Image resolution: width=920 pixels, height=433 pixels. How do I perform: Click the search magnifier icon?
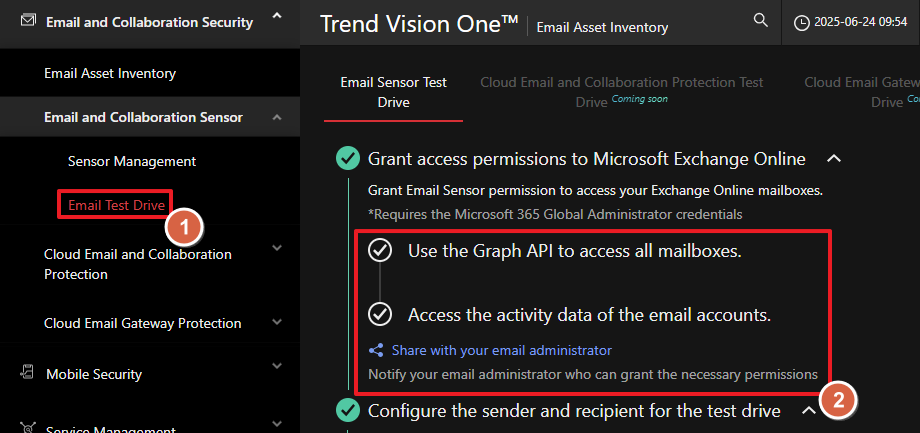click(x=760, y=21)
